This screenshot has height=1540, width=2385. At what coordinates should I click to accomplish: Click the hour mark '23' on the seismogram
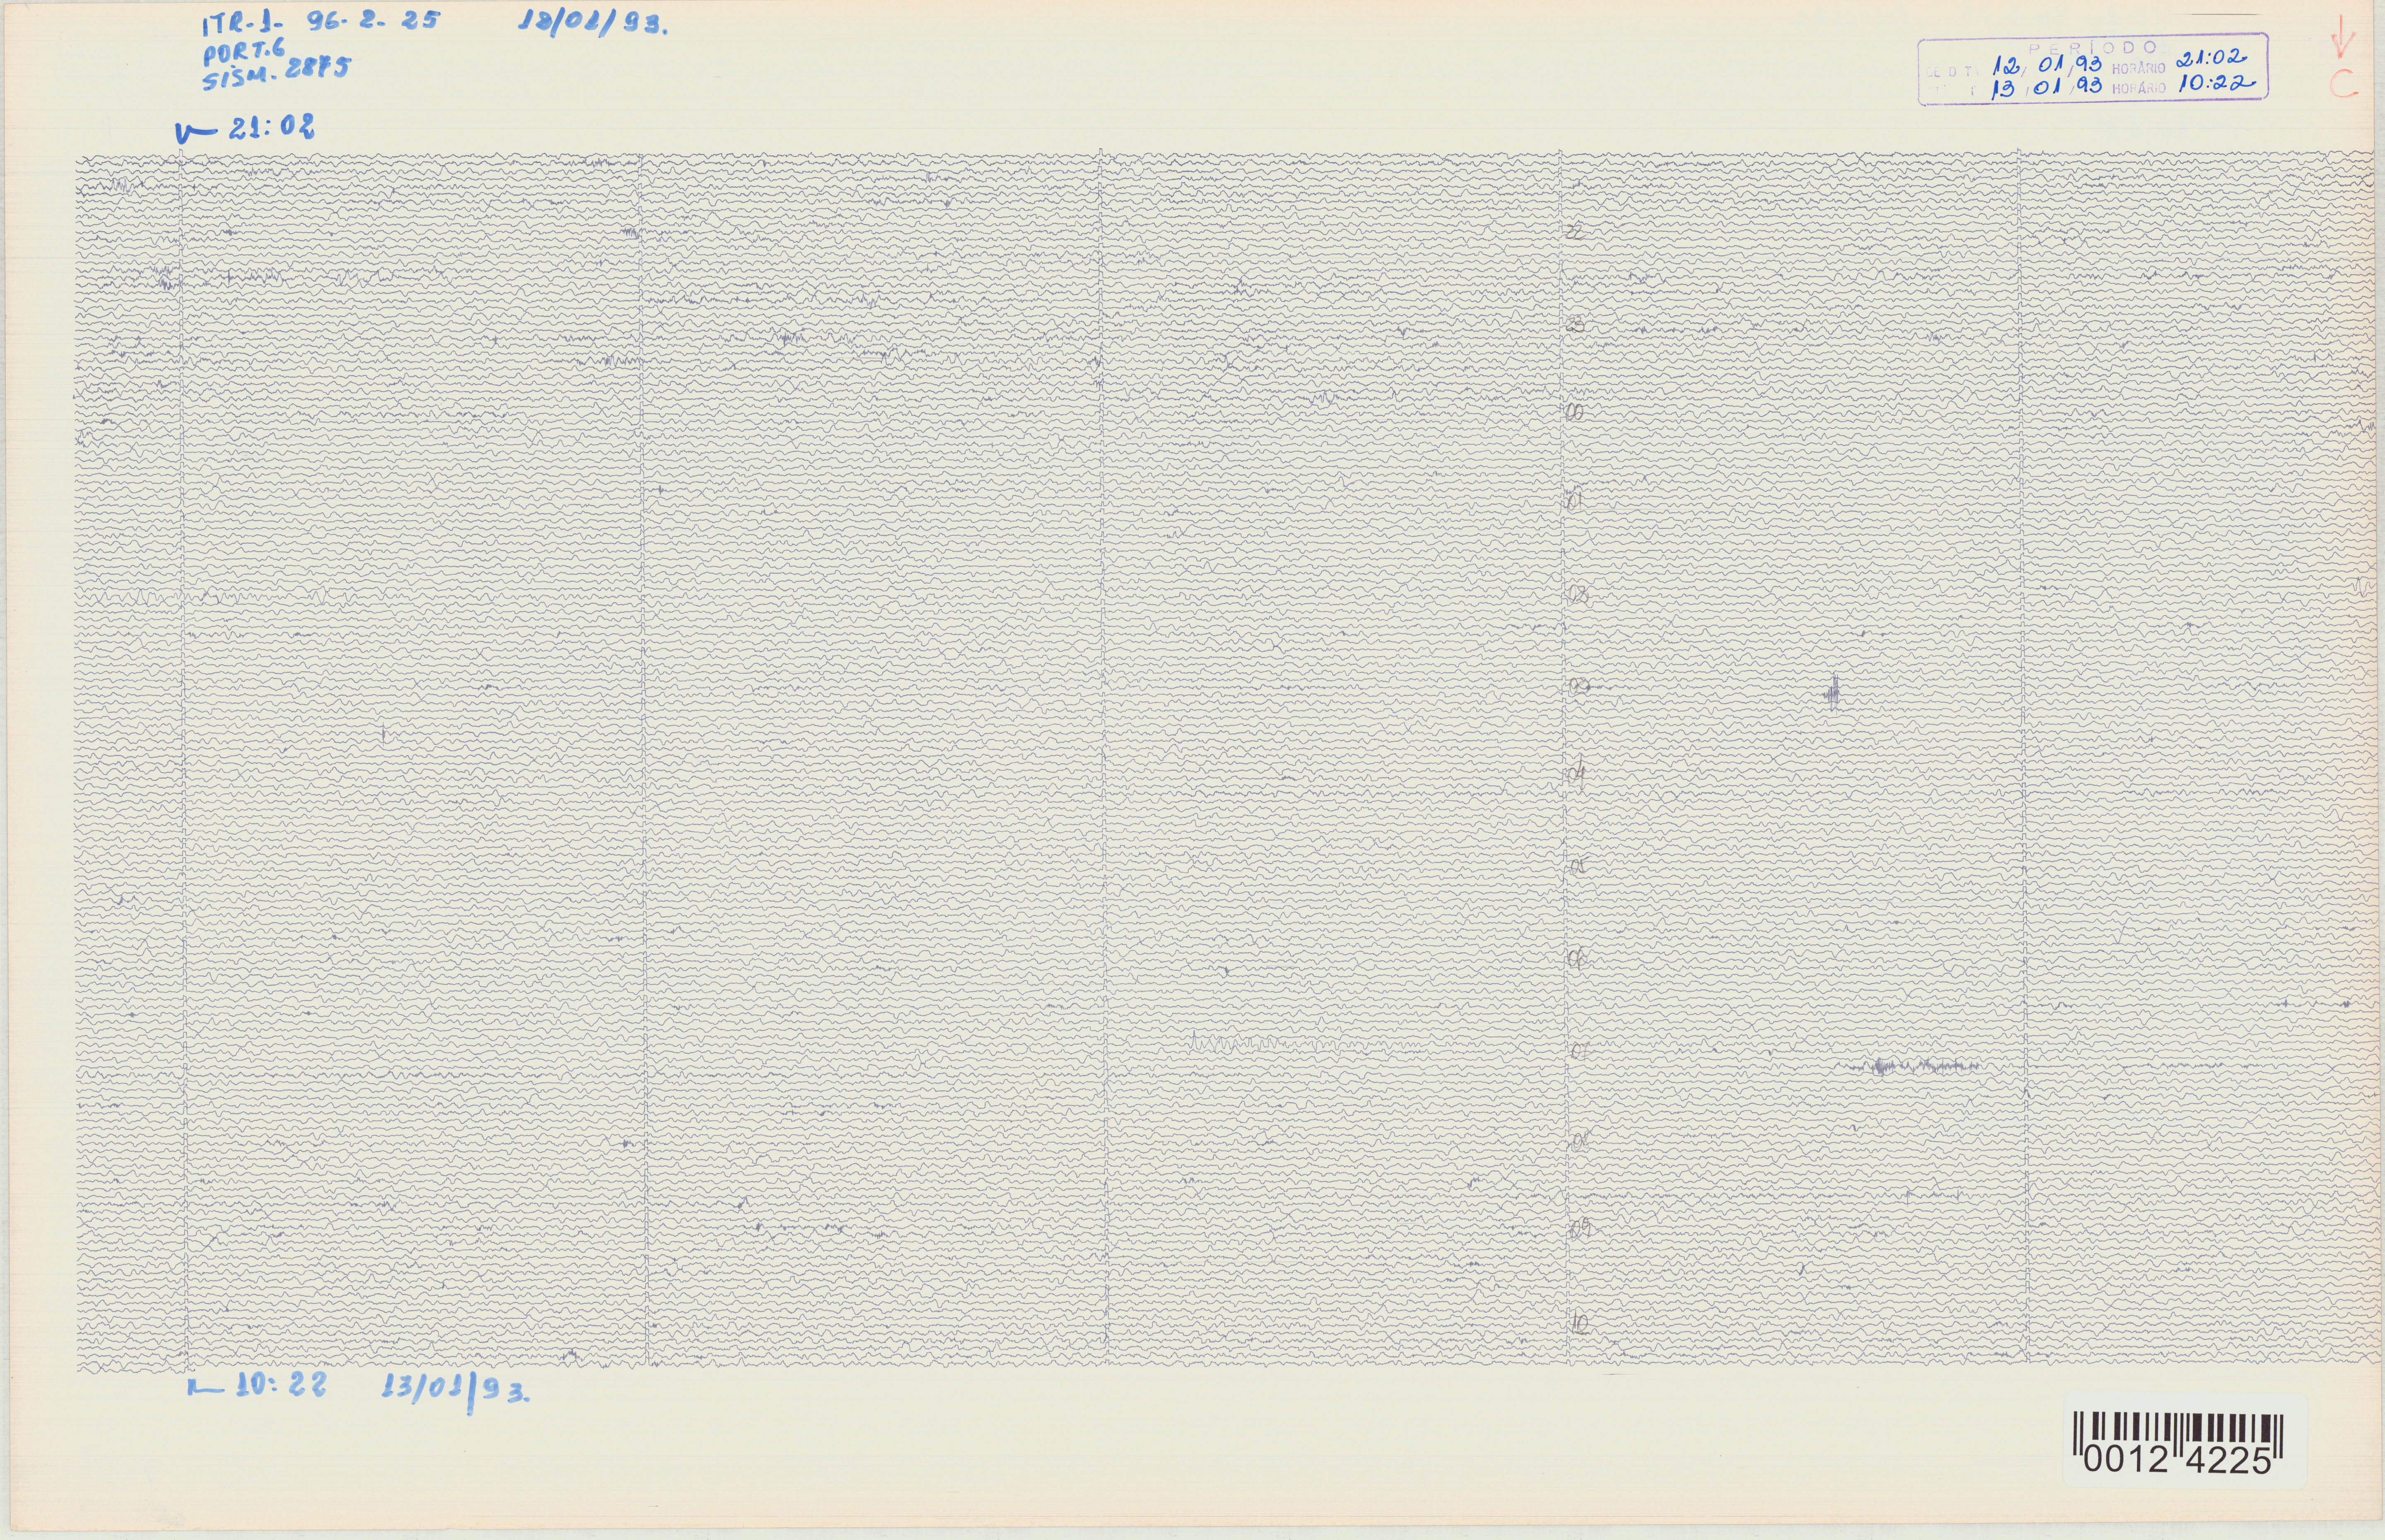1575,324
